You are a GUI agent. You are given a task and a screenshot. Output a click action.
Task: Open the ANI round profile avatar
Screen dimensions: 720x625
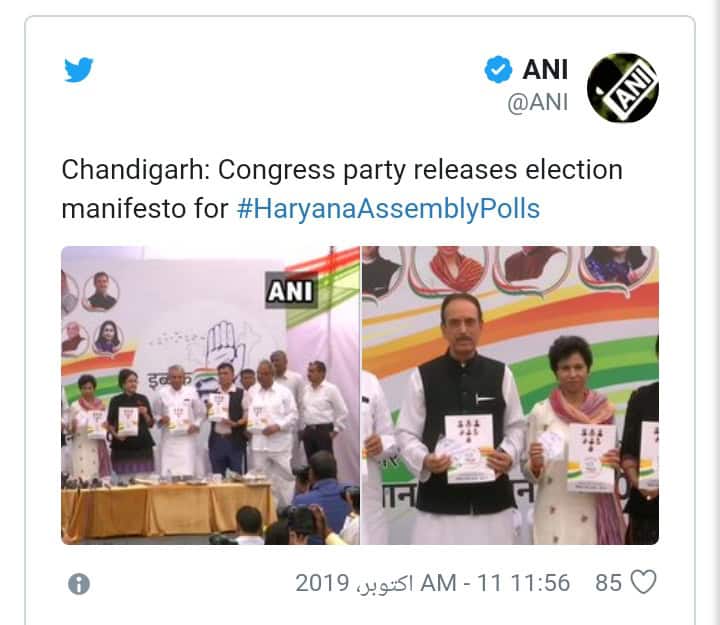tap(622, 88)
